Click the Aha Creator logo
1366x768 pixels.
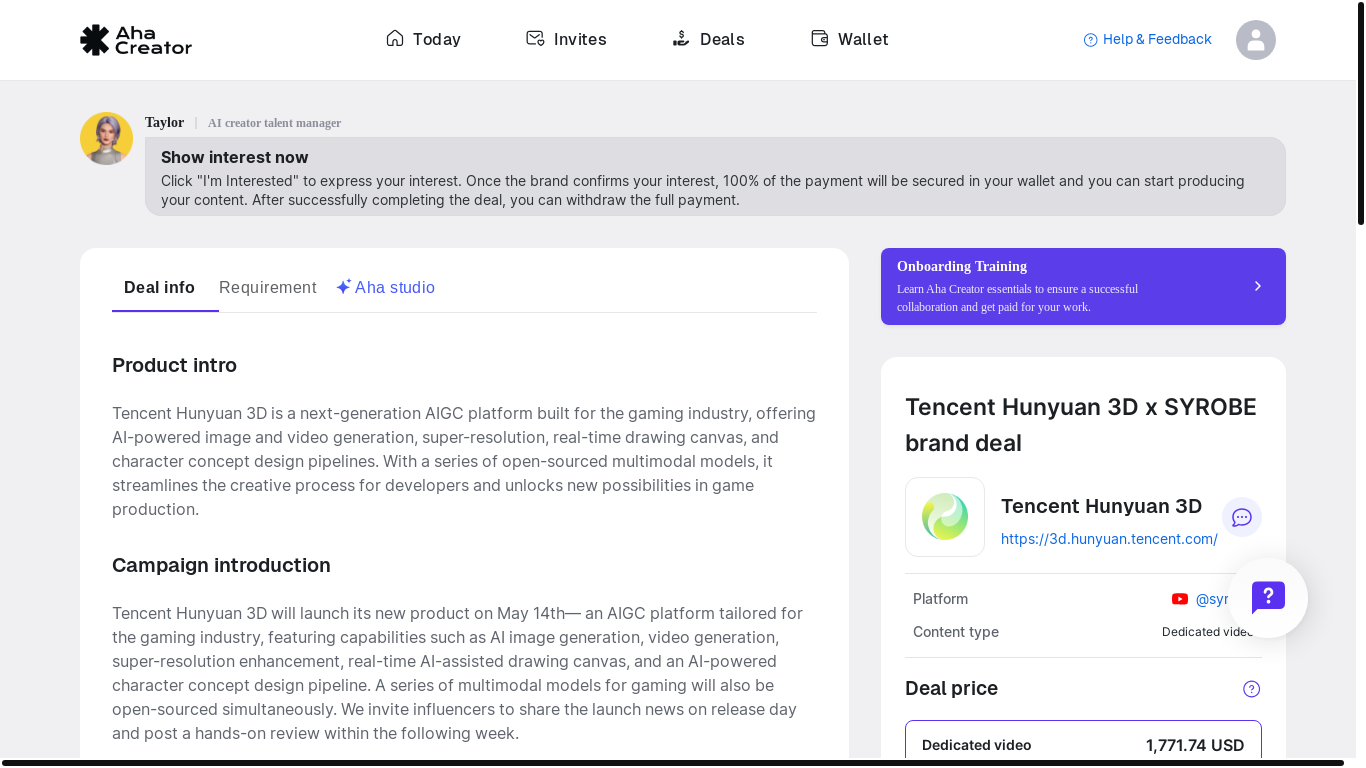point(136,40)
